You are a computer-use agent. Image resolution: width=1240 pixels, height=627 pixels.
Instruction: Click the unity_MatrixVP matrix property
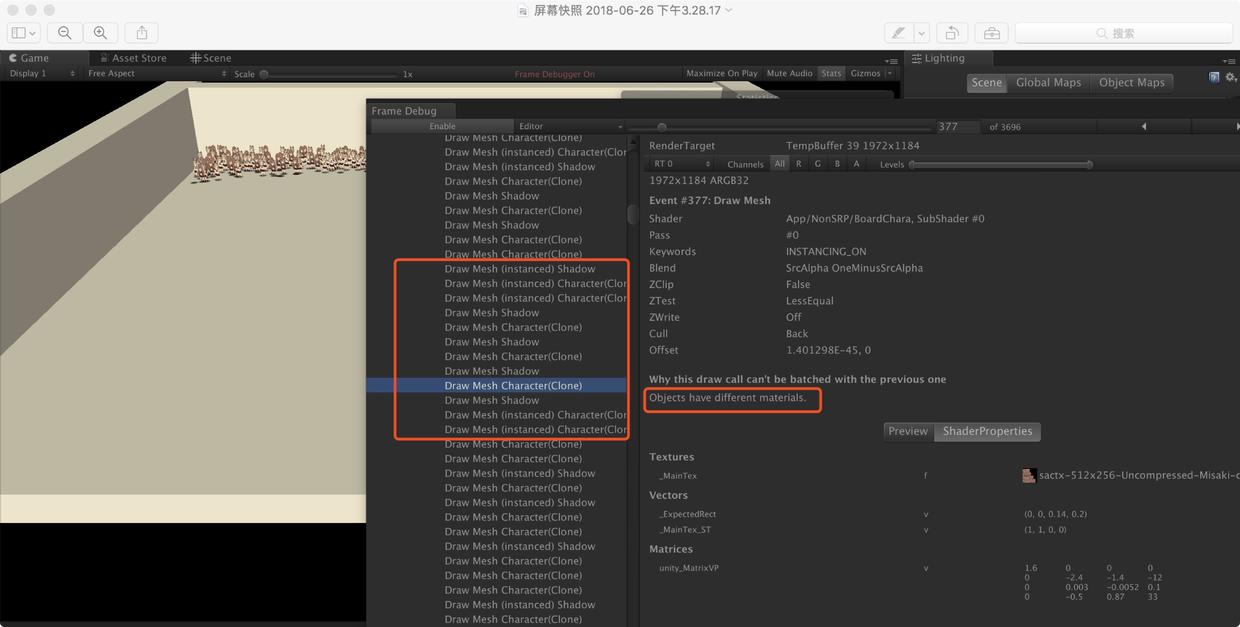coord(689,568)
